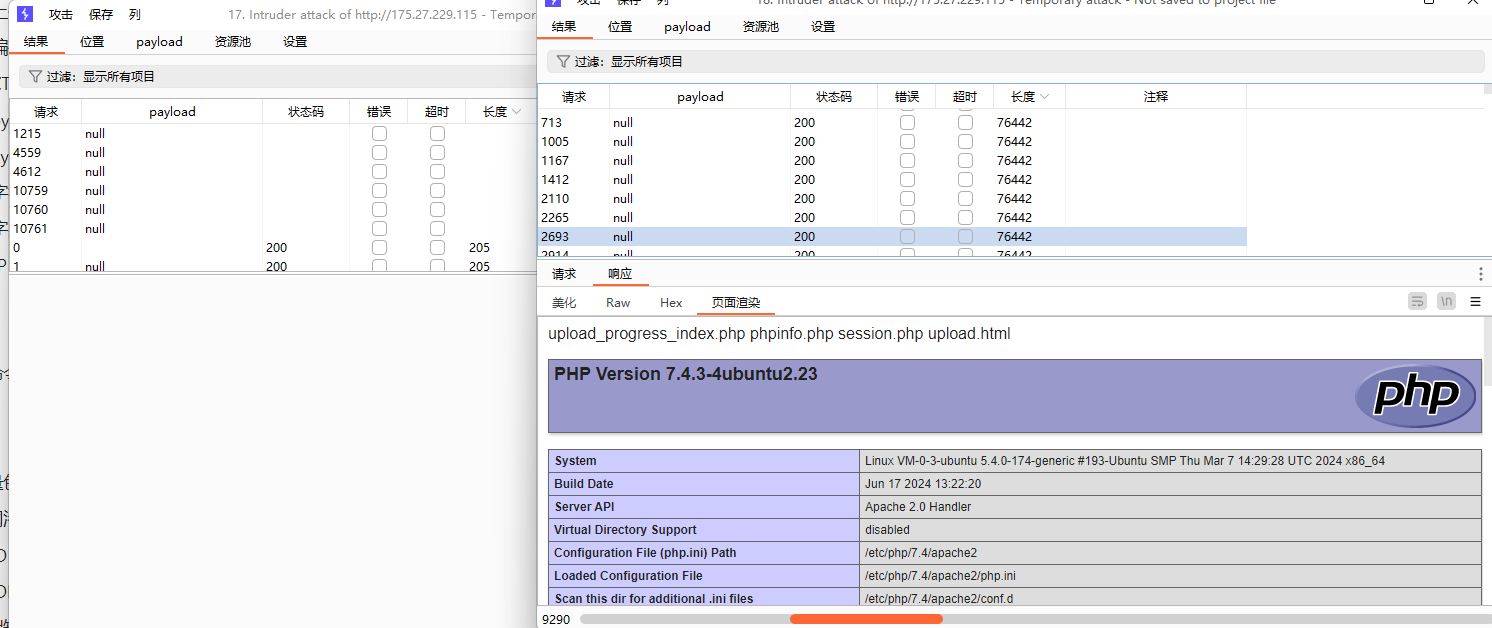Select request row 1412 in the right attack window
The height and width of the screenshot is (628, 1492).
tap(892, 179)
